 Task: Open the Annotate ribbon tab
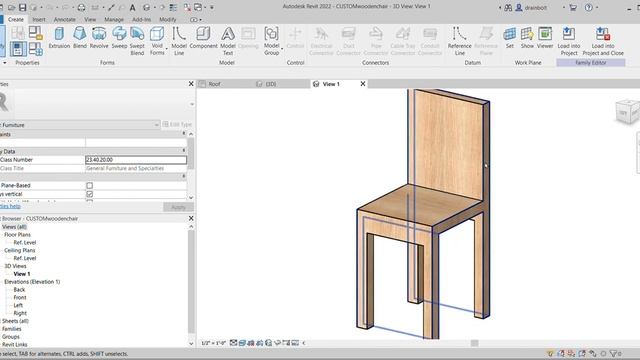(x=64, y=20)
